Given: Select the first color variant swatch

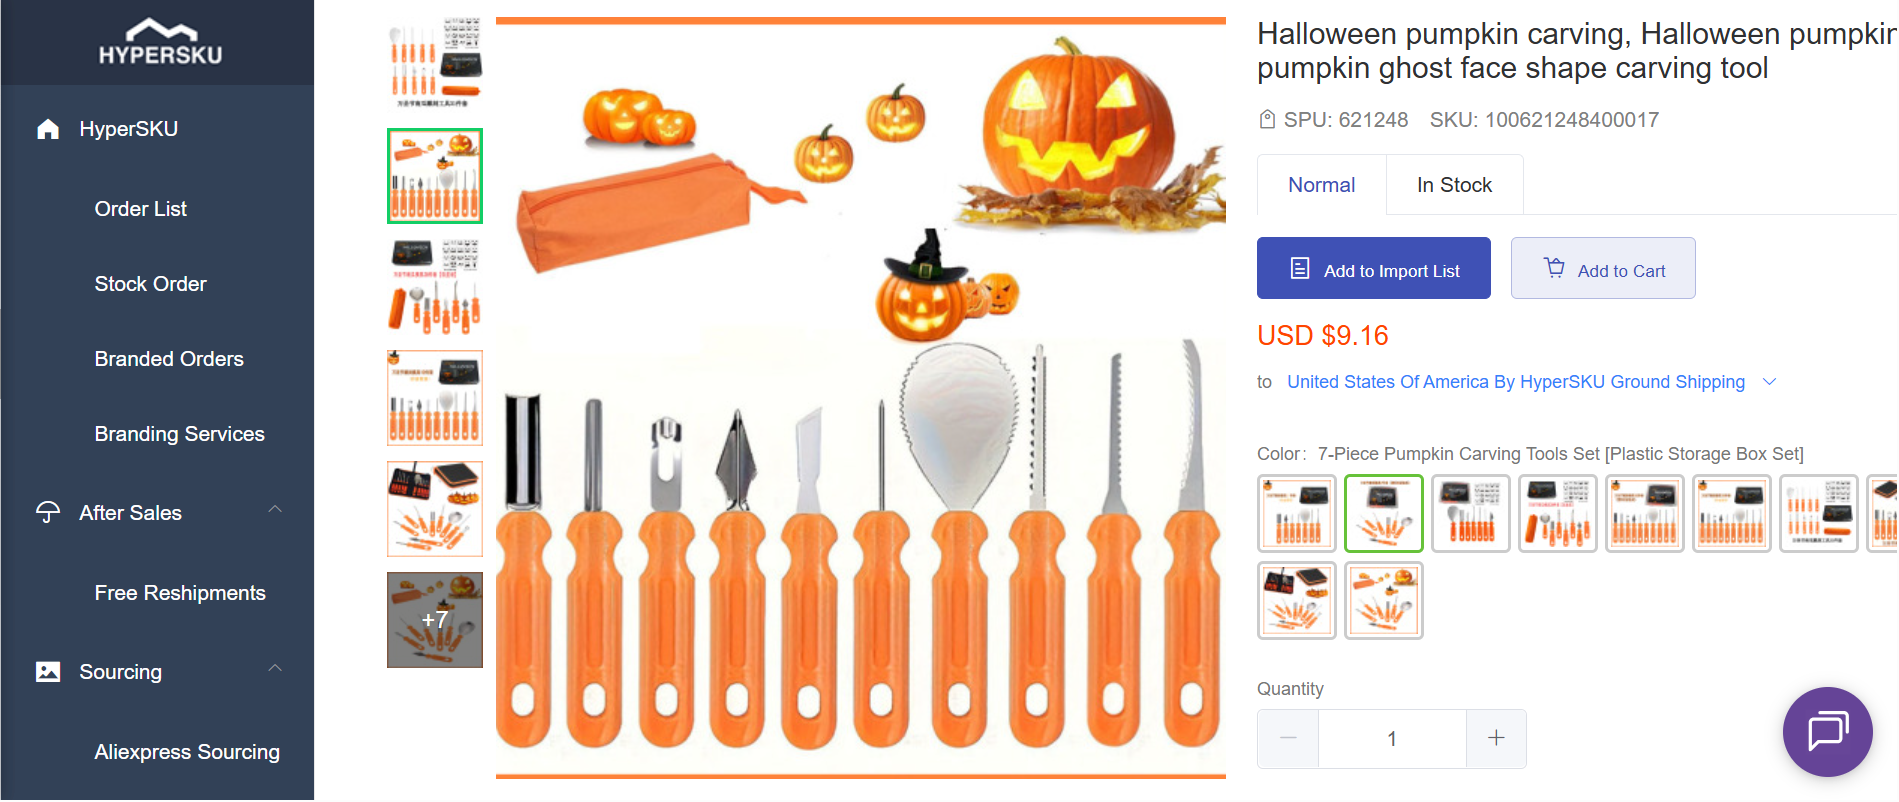Looking at the screenshot, I should click(1297, 514).
